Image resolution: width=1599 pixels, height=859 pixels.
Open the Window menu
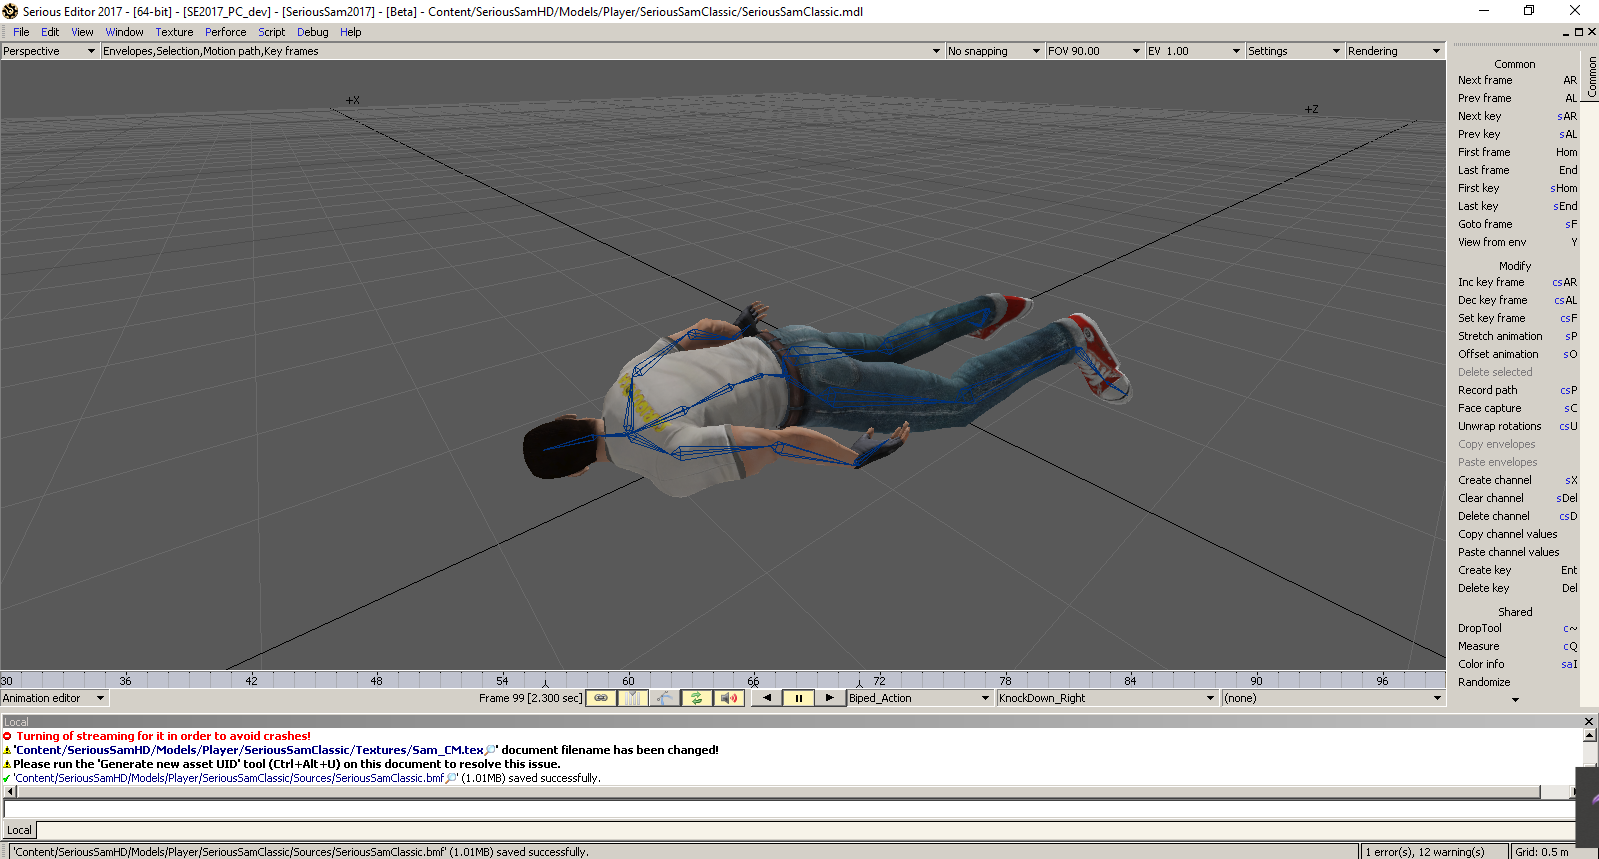coord(124,32)
